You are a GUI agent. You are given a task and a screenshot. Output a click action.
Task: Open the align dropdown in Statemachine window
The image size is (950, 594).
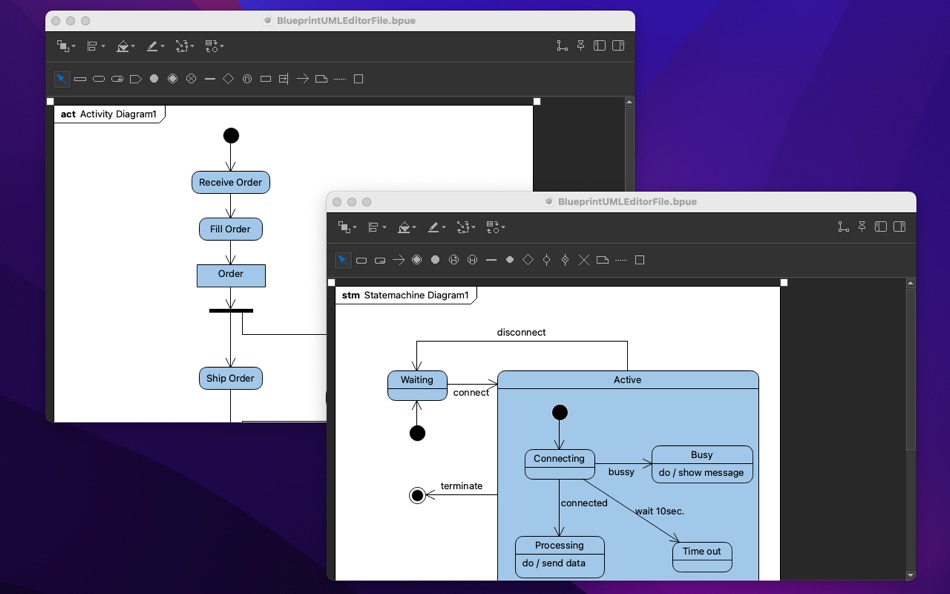[376, 227]
